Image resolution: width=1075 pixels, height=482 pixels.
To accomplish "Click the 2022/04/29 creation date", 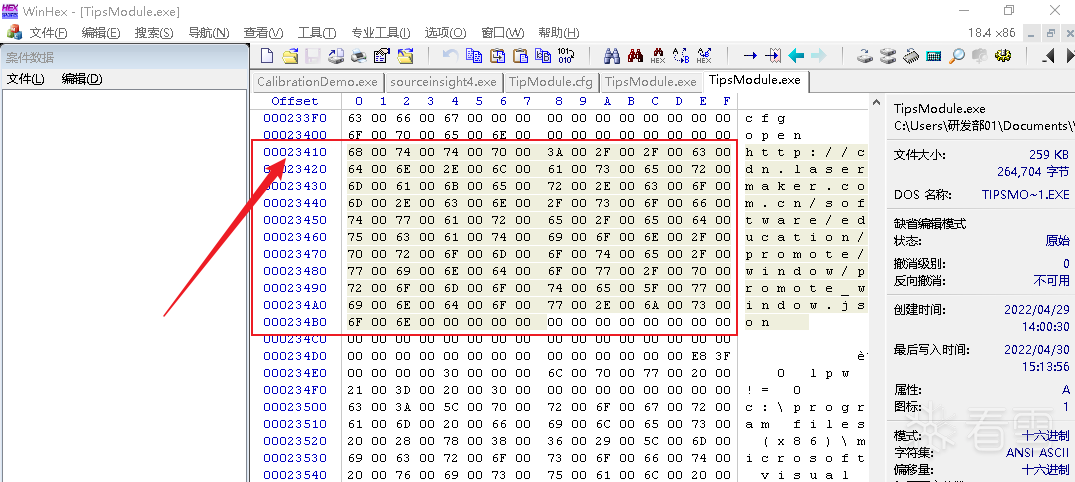I will pos(1037,310).
